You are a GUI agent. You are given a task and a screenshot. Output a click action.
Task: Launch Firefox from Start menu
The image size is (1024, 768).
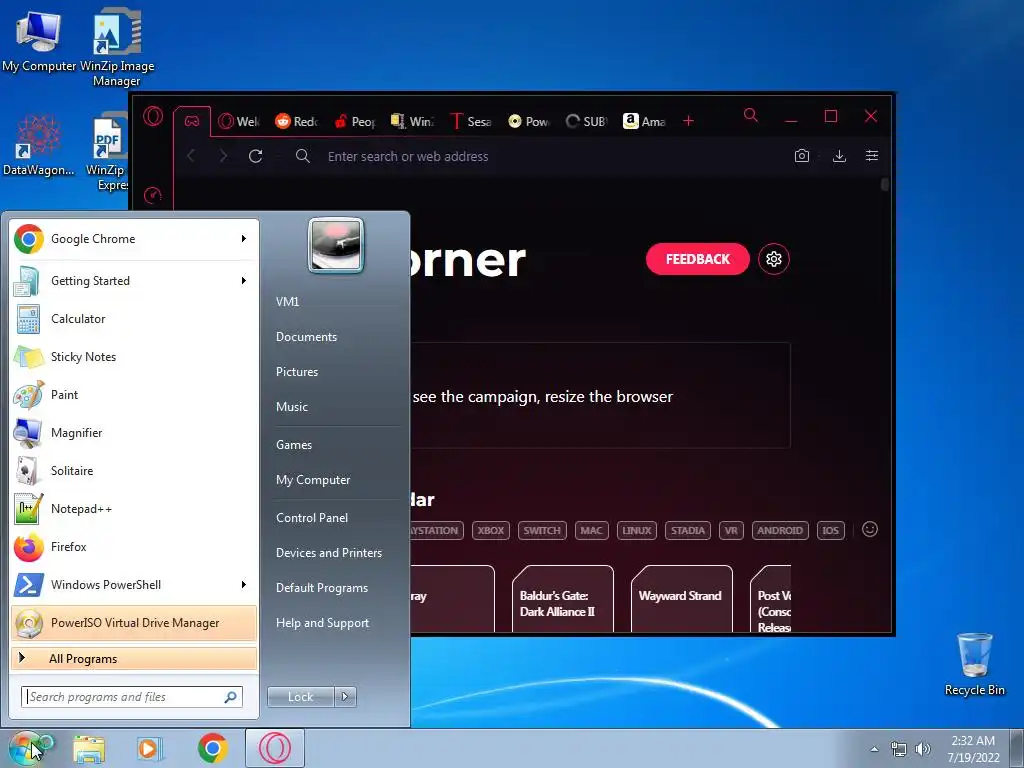tap(134, 547)
